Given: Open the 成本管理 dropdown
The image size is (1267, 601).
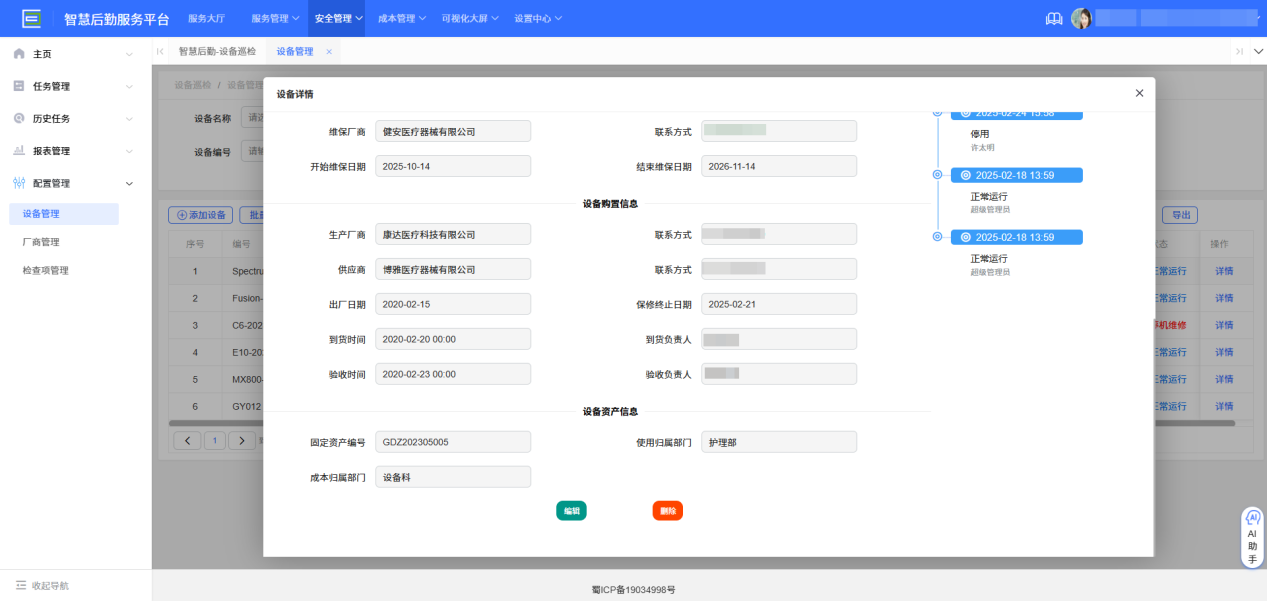Looking at the screenshot, I should (398, 17).
